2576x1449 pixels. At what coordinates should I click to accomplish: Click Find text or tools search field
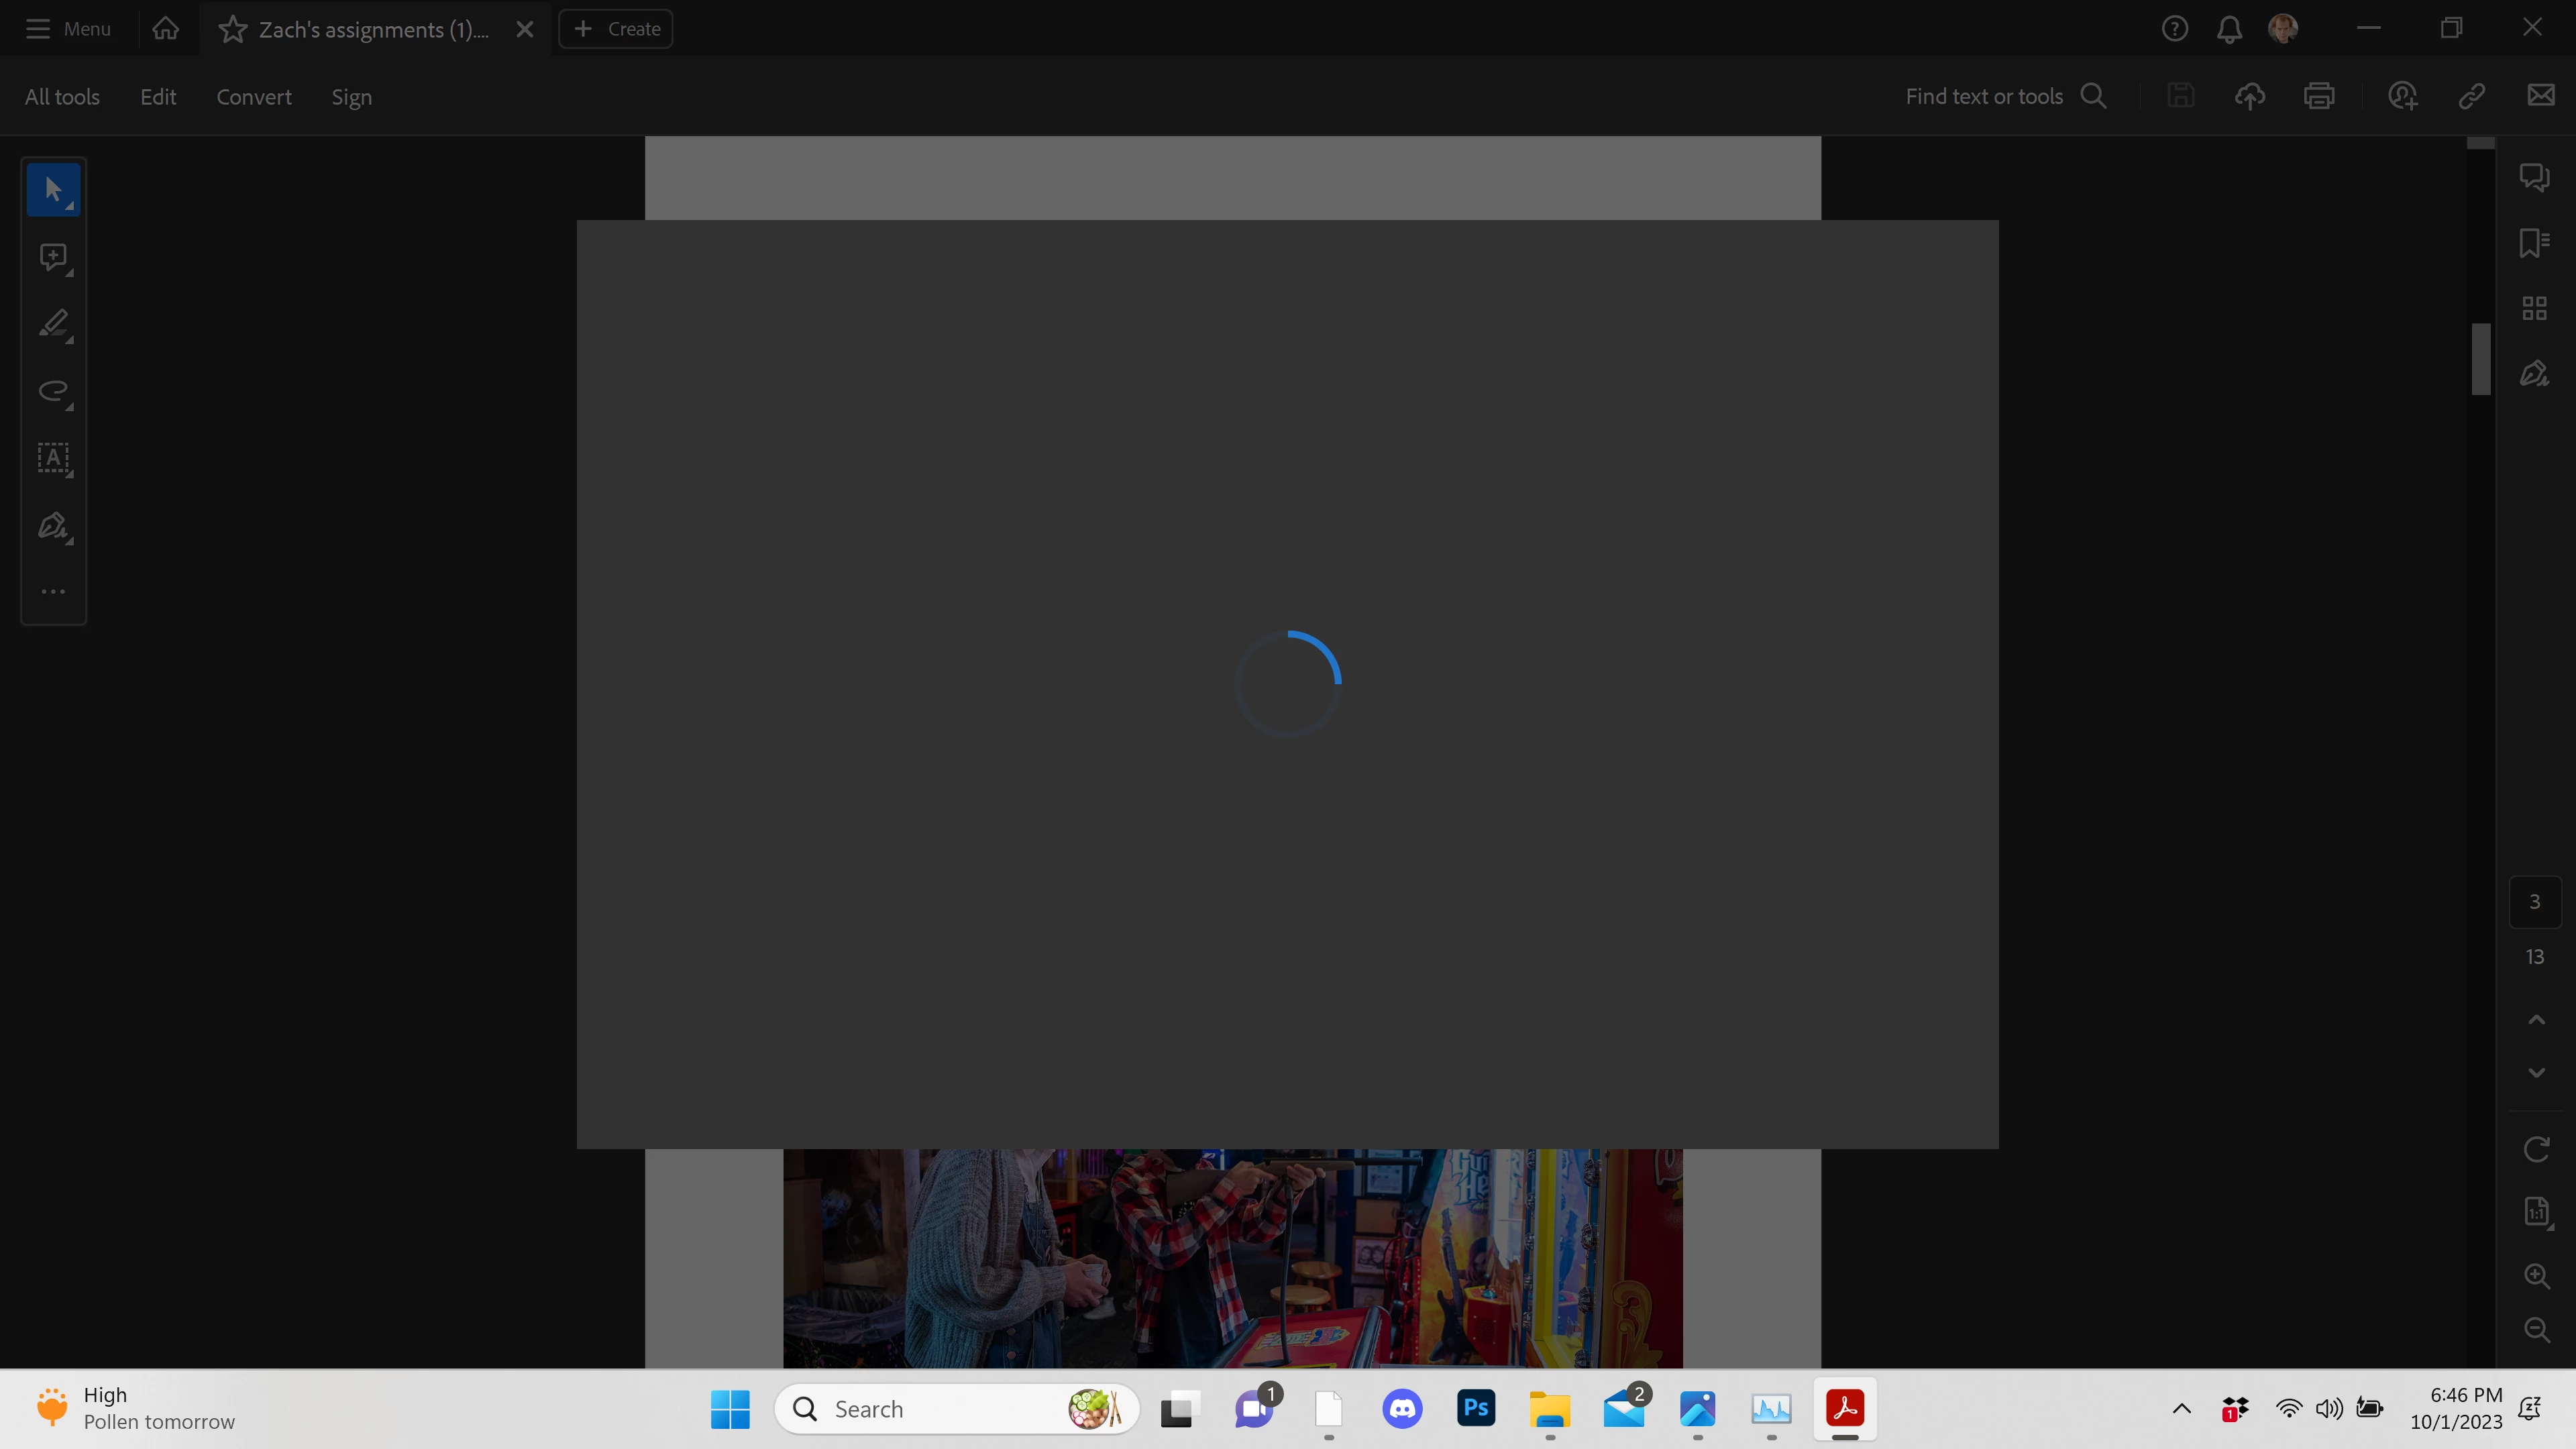coord(1984,97)
